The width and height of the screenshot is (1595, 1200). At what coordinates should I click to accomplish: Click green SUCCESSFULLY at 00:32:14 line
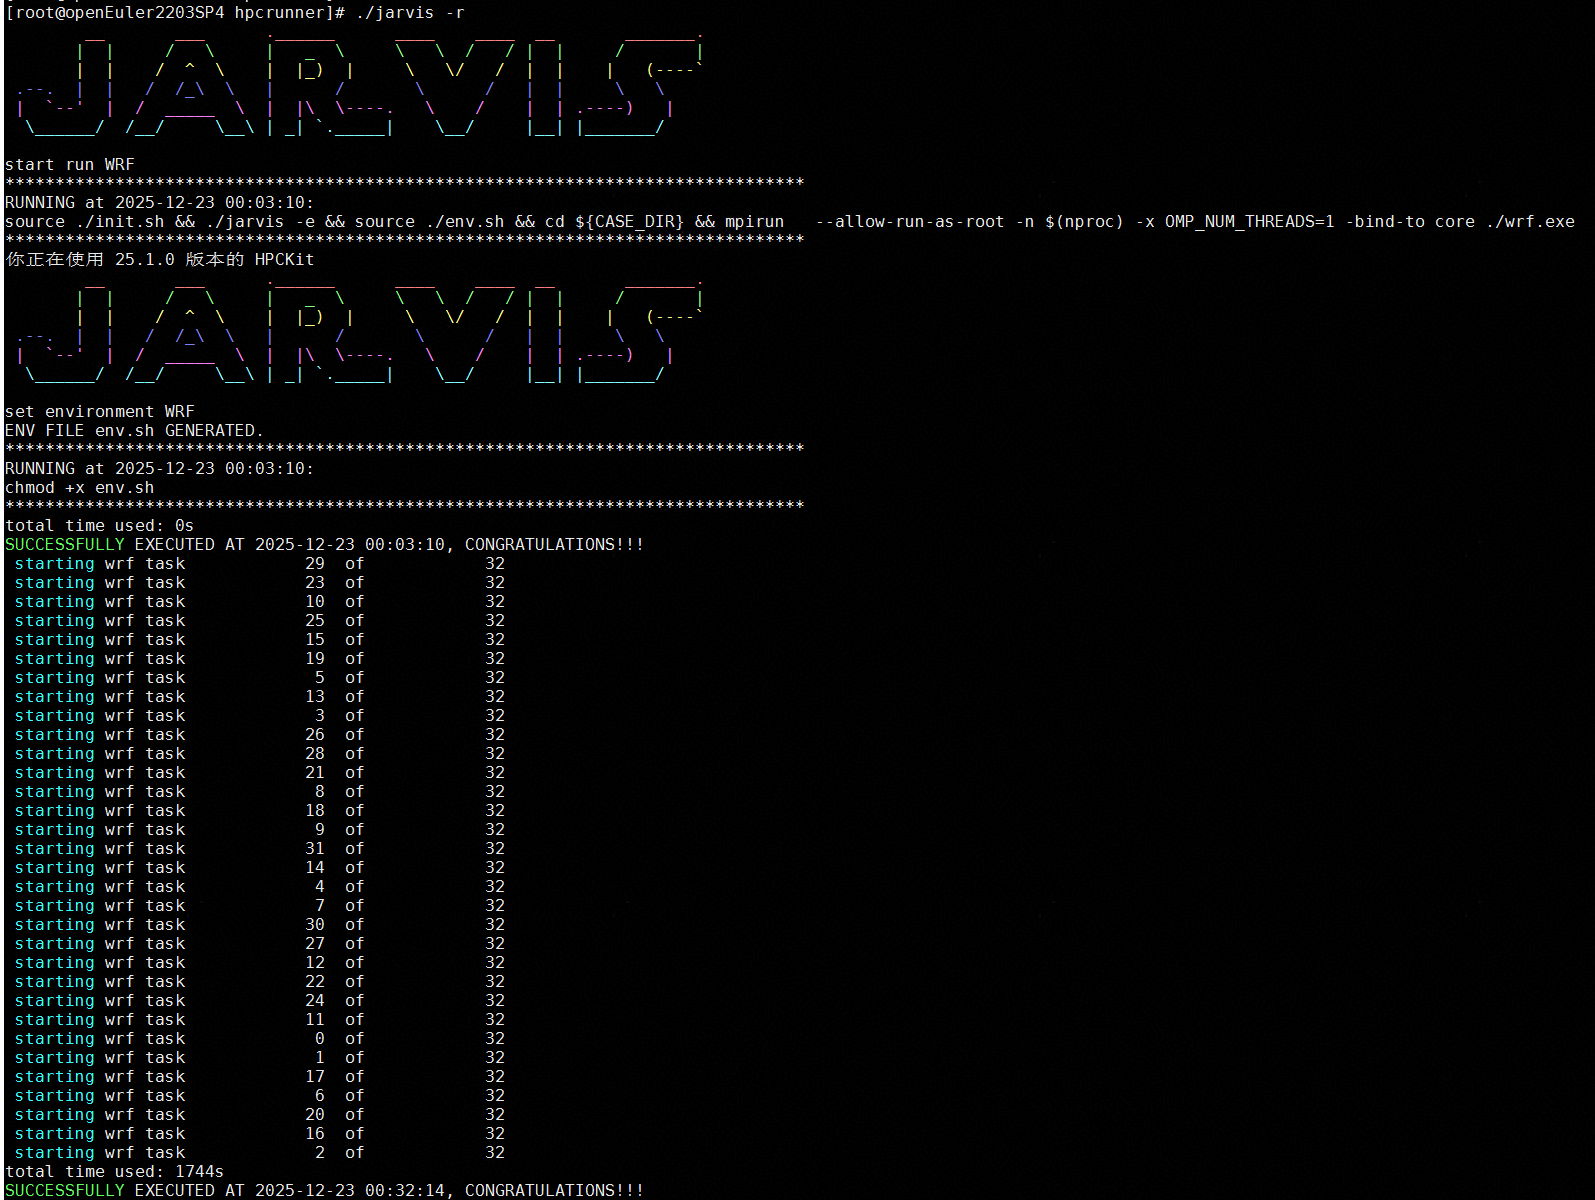pyautogui.click(x=65, y=1191)
